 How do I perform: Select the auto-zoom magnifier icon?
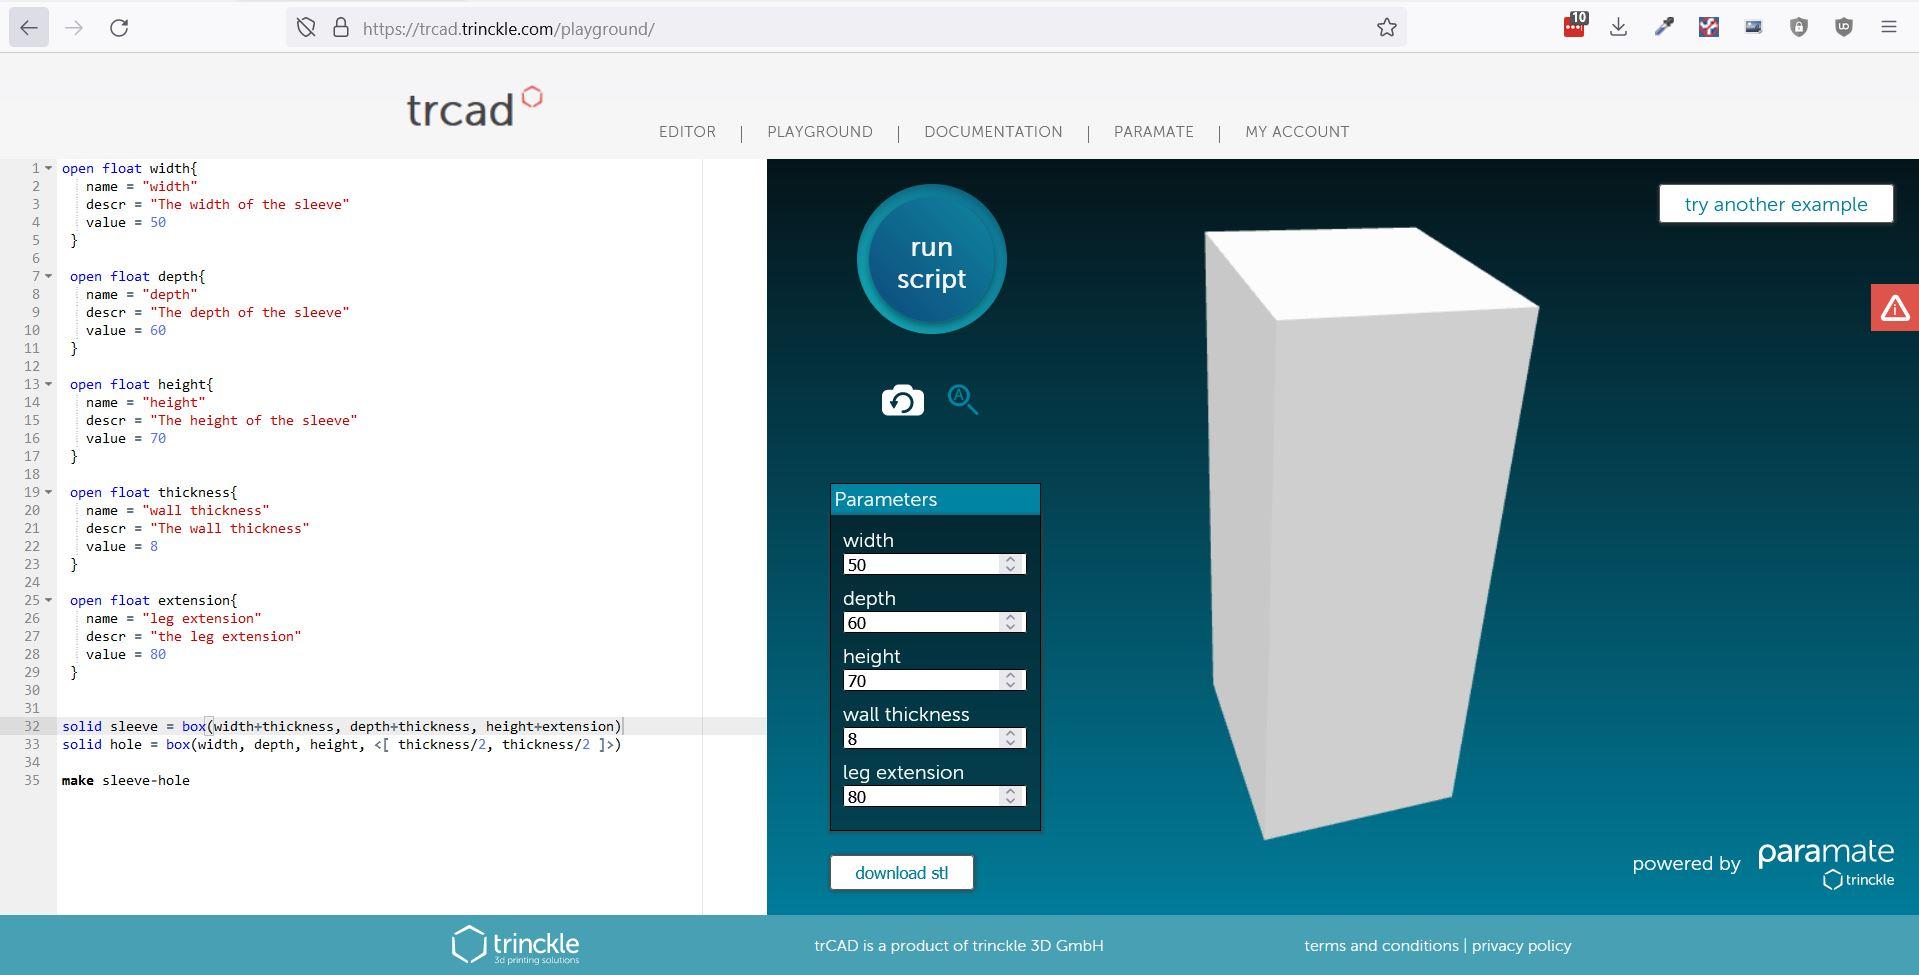(x=962, y=399)
